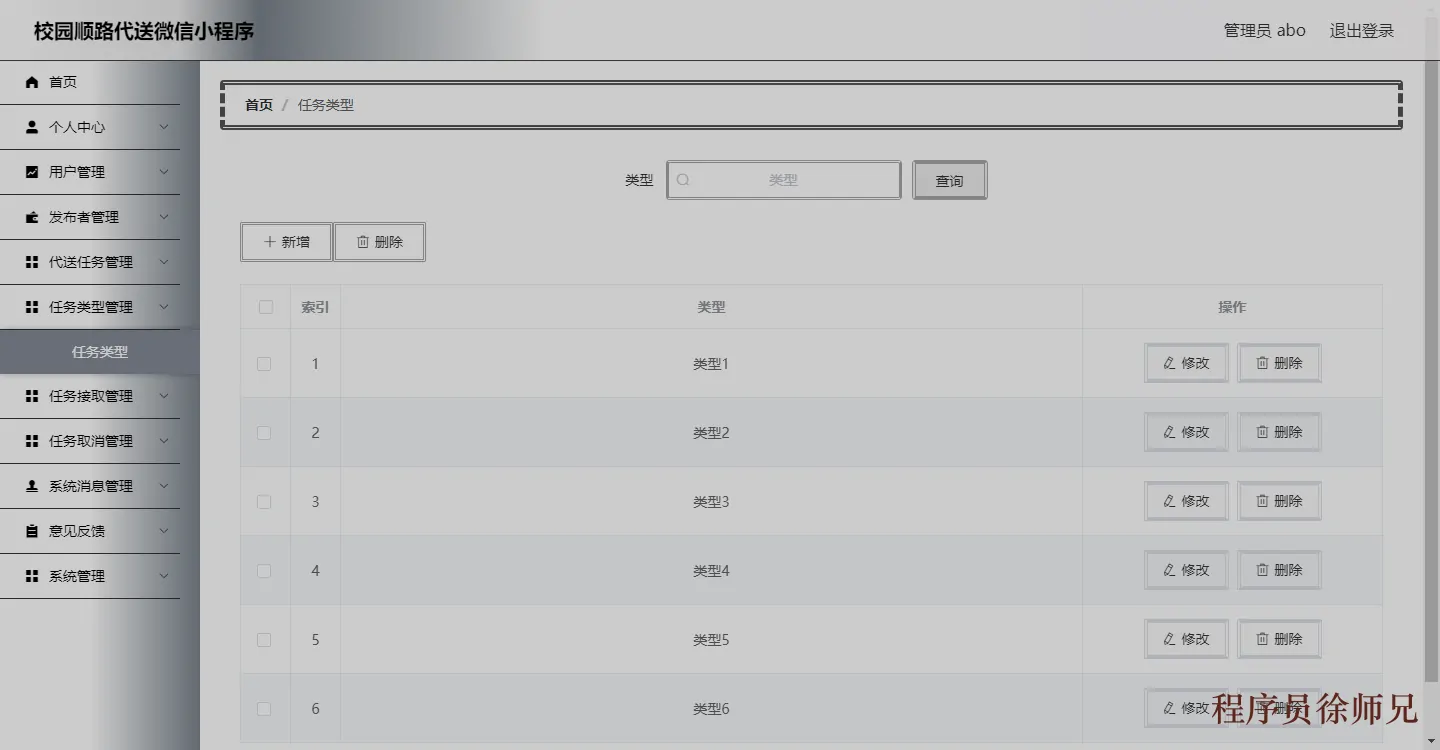Open the 任务类型 submenu item
Image resolution: width=1440 pixels, height=750 pixels.
[x=100, y=352]
